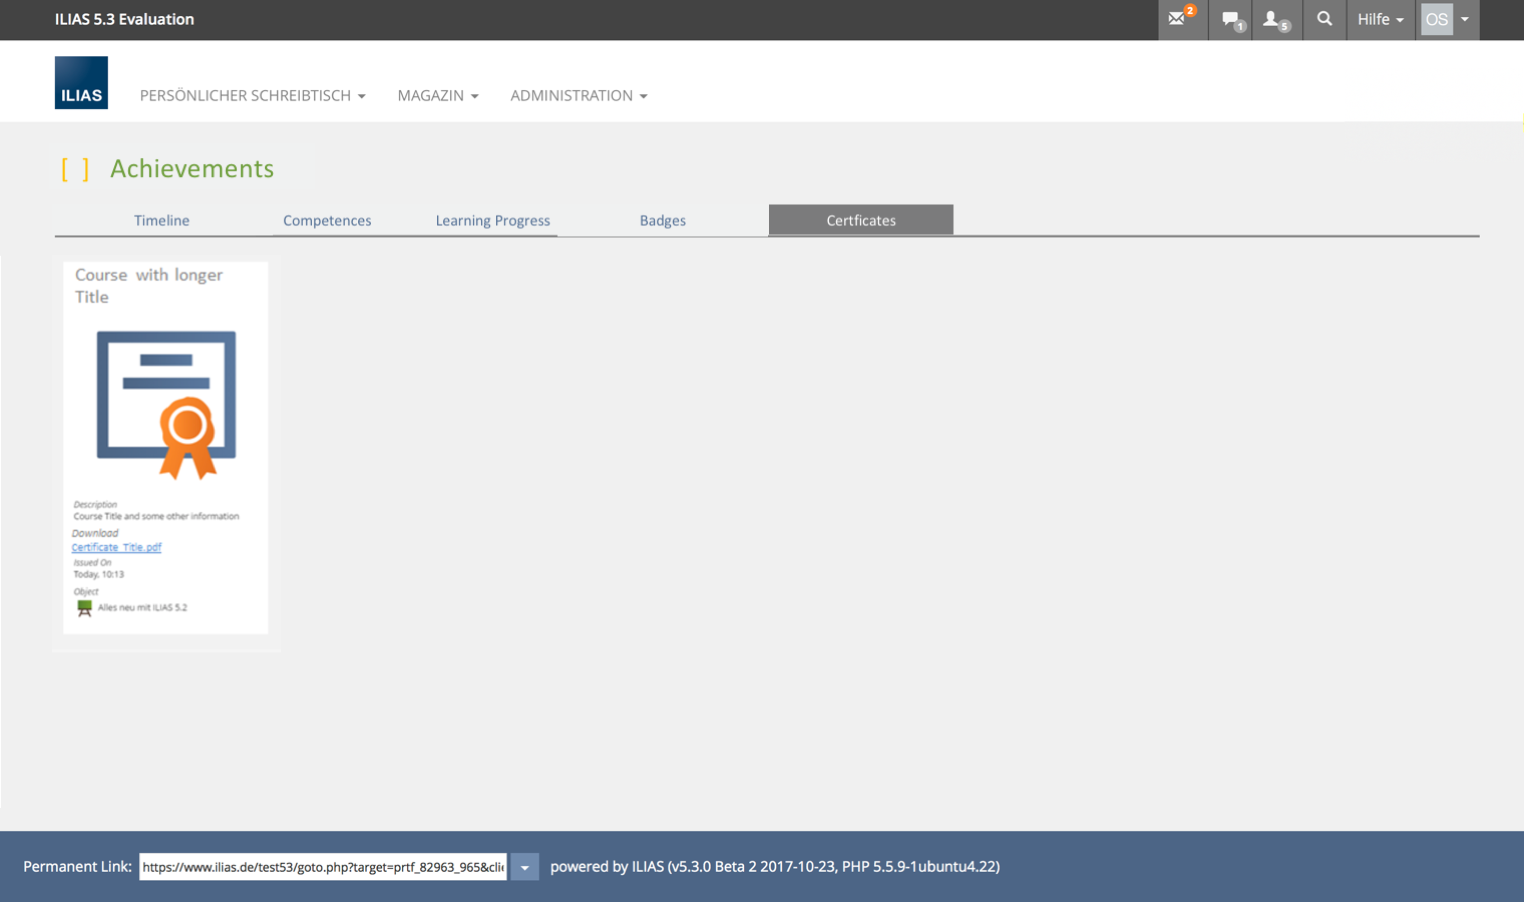Open the chat messages icon
Screen dimensions: 1524x902
1232,20
